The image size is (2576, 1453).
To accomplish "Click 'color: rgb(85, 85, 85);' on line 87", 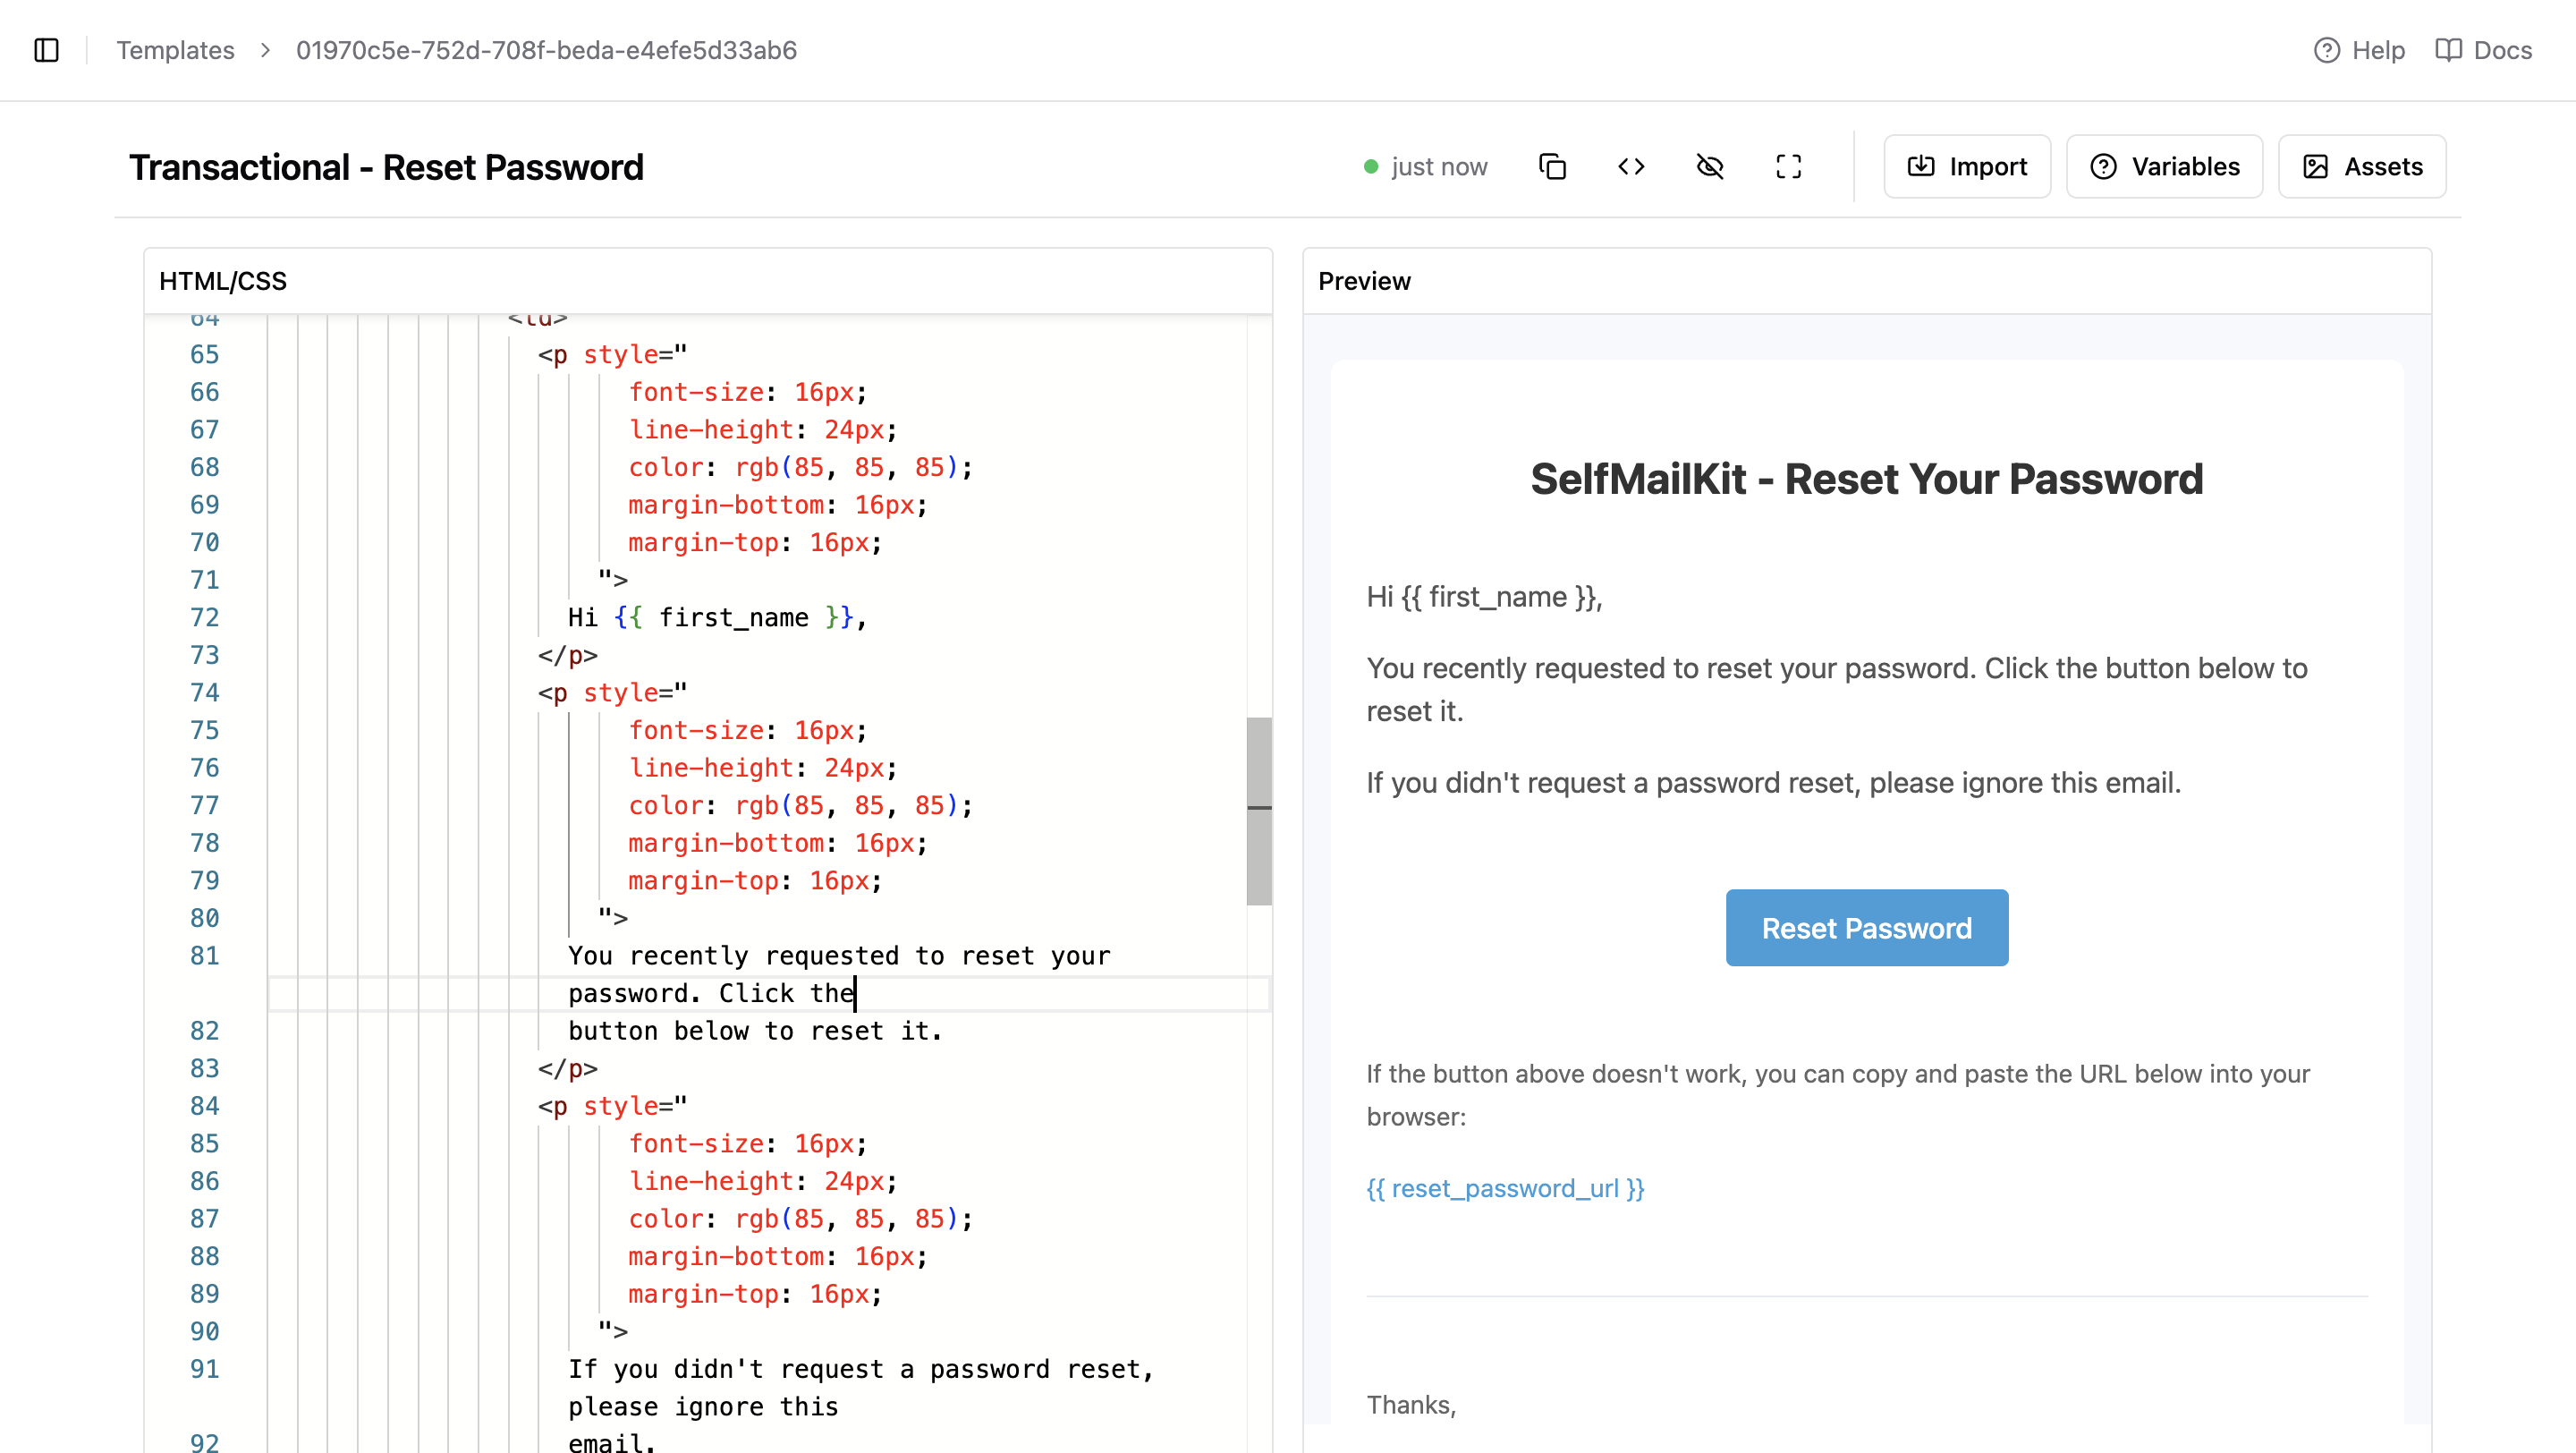I will point(800,1218).
